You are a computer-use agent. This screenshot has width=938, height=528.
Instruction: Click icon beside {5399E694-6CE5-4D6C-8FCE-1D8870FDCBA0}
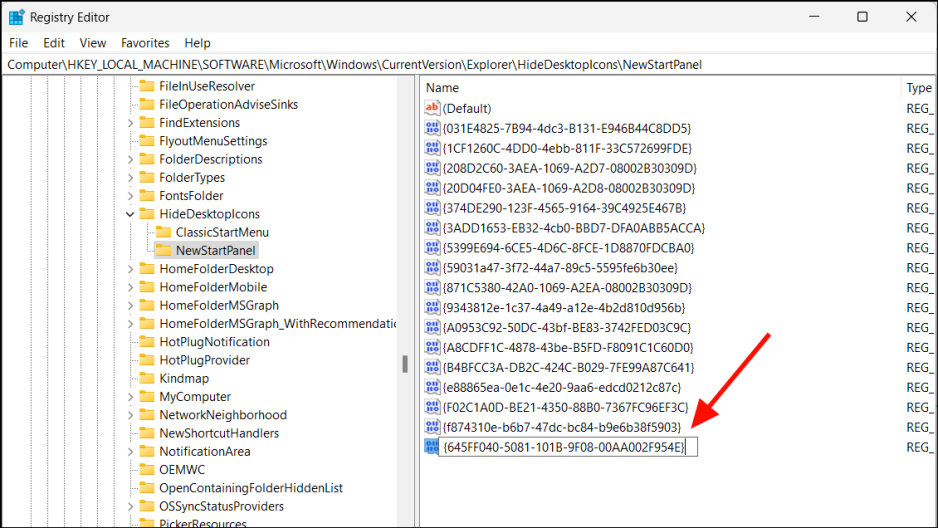[432, 248]
